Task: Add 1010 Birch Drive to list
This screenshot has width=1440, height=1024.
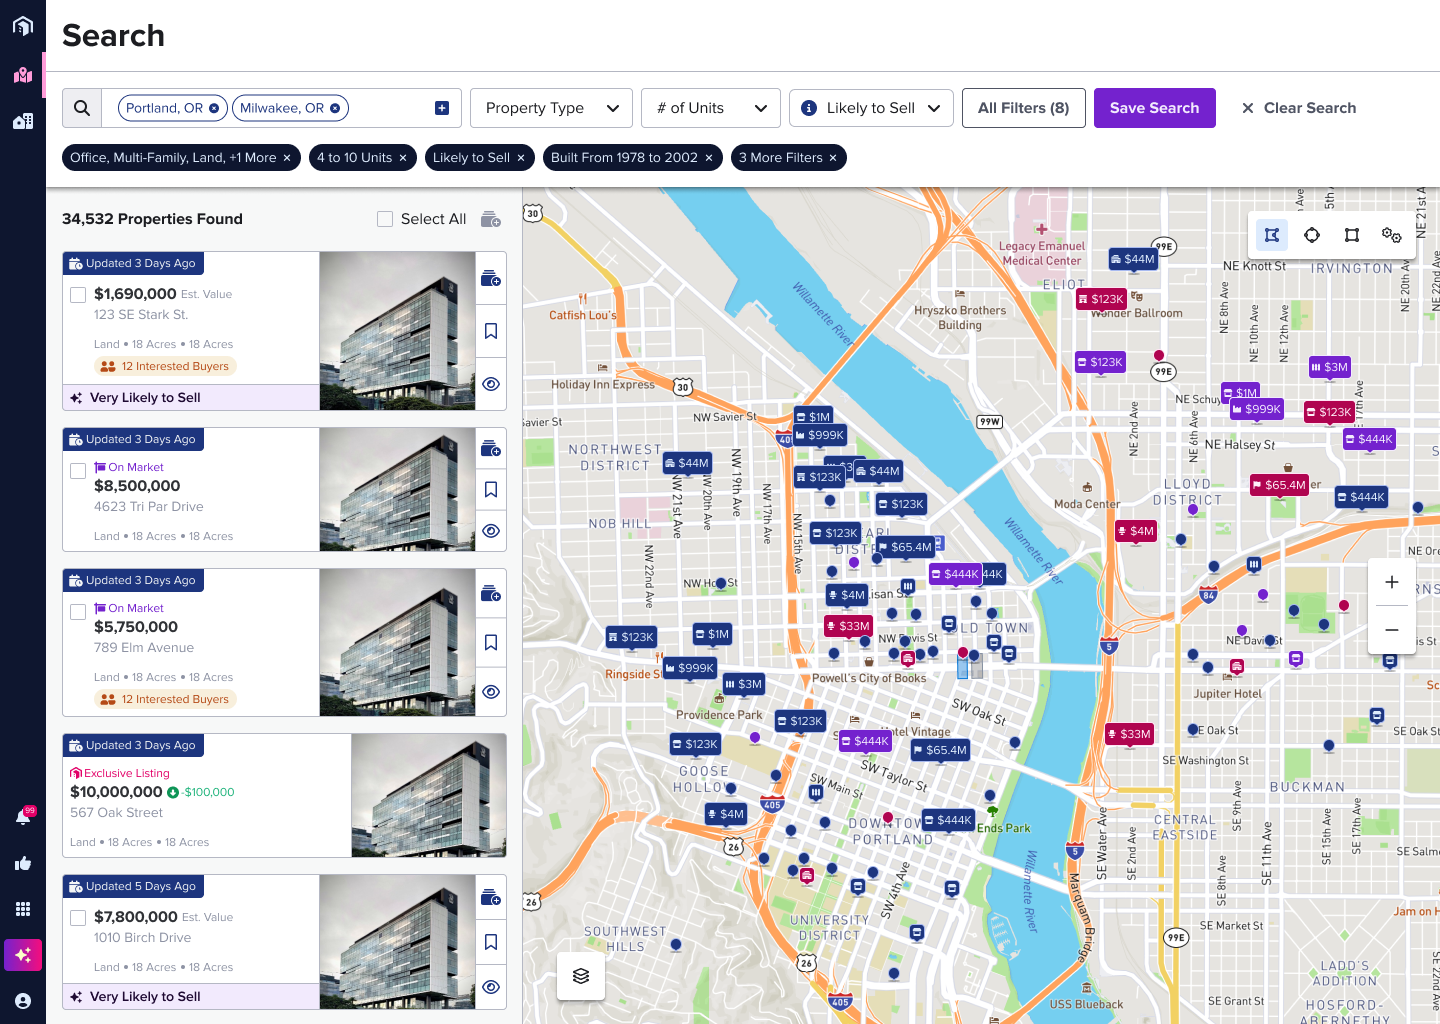Action: coord(490,897)
